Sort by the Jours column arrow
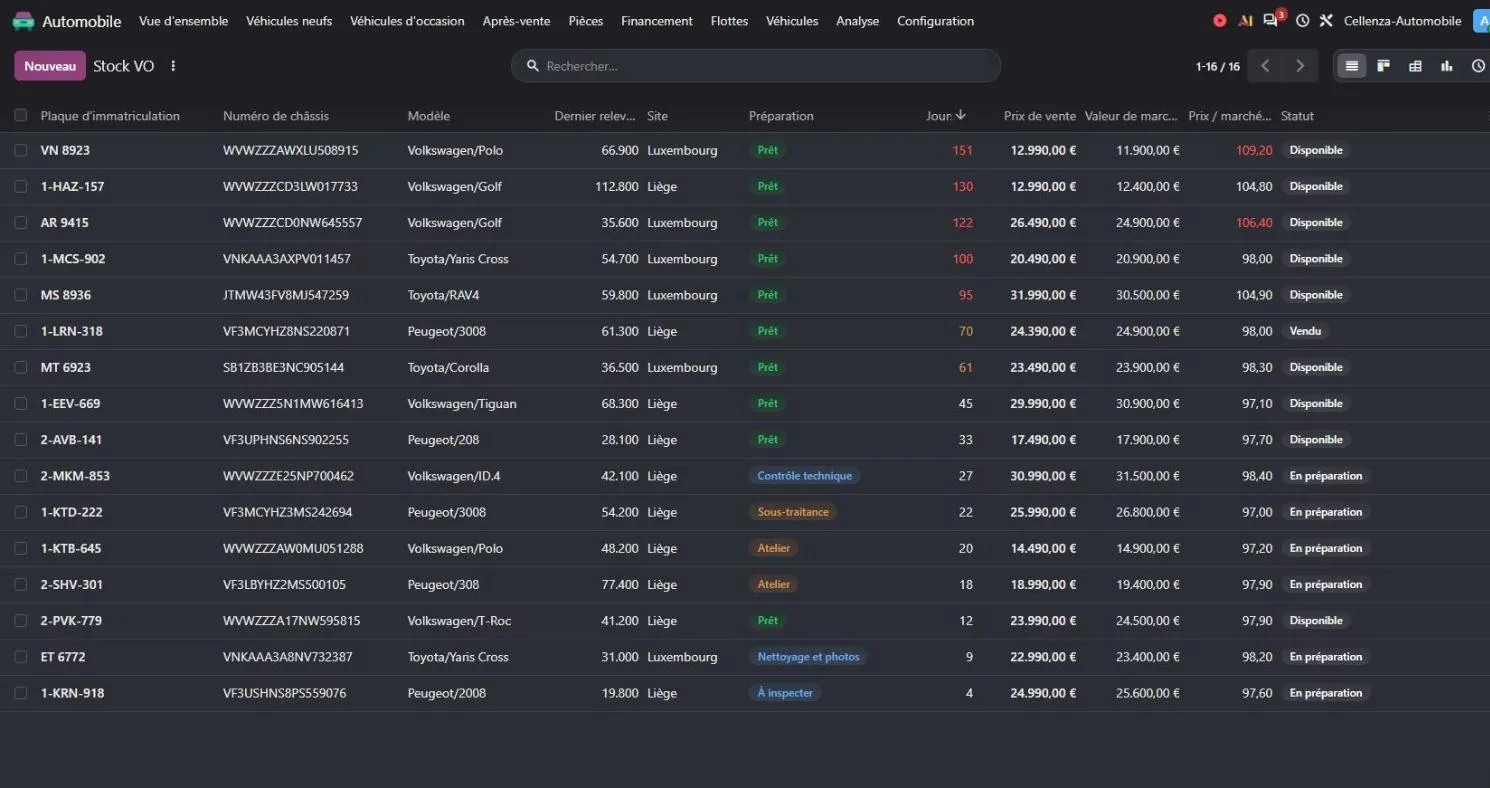The height and width of the screenshot is (788, 1490). pos(961,115)
